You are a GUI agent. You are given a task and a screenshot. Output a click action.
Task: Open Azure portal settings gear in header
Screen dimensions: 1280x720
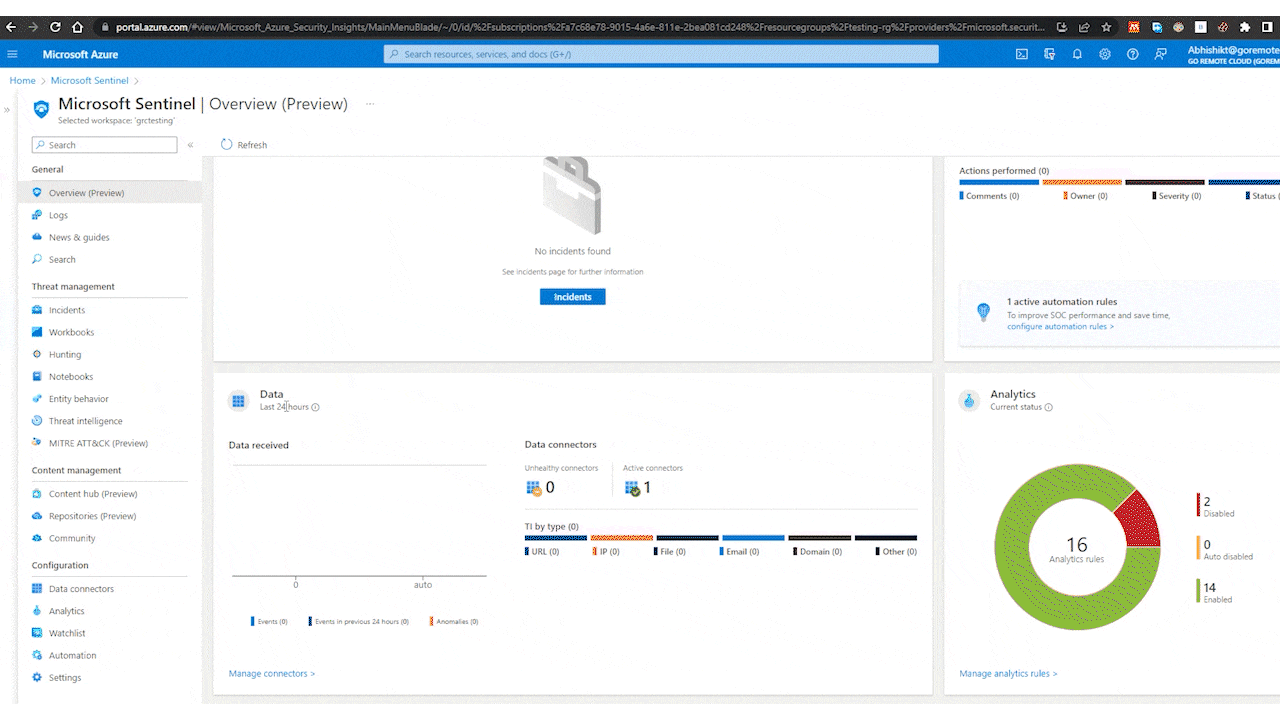coord(1105,54)
